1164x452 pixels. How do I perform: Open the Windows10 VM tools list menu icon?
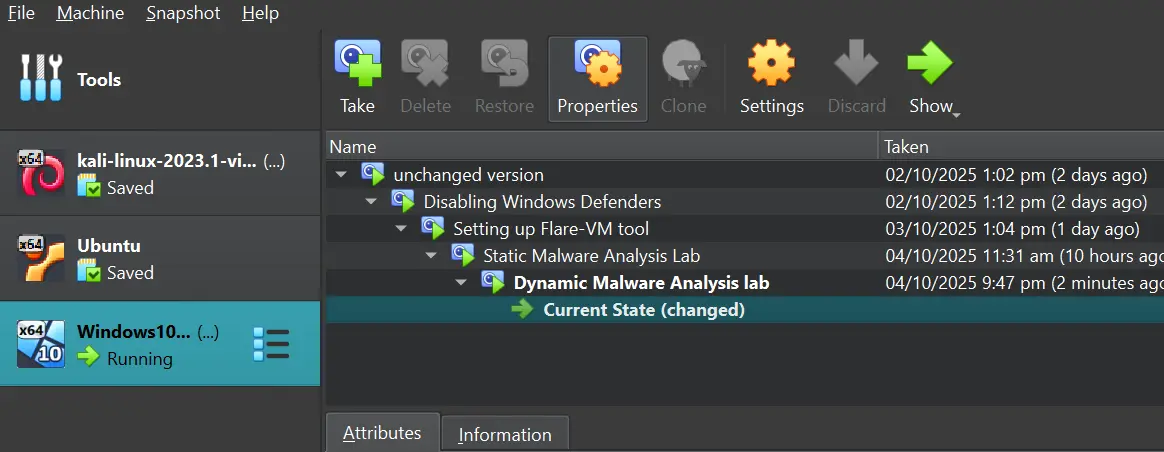[271, 344]
